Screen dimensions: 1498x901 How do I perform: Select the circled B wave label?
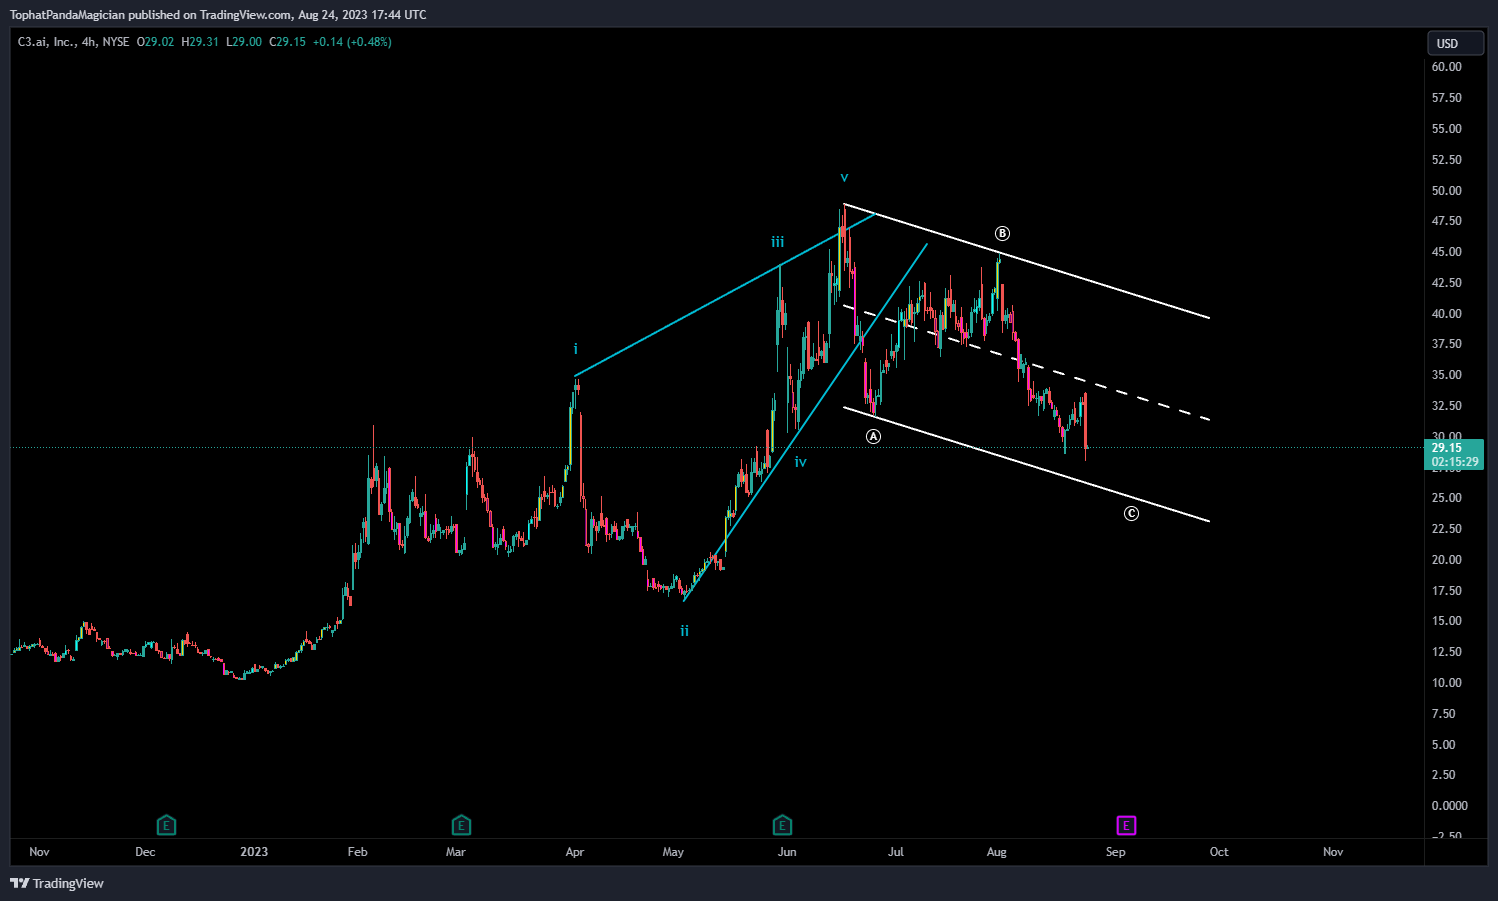click(x=1002, y=233)
